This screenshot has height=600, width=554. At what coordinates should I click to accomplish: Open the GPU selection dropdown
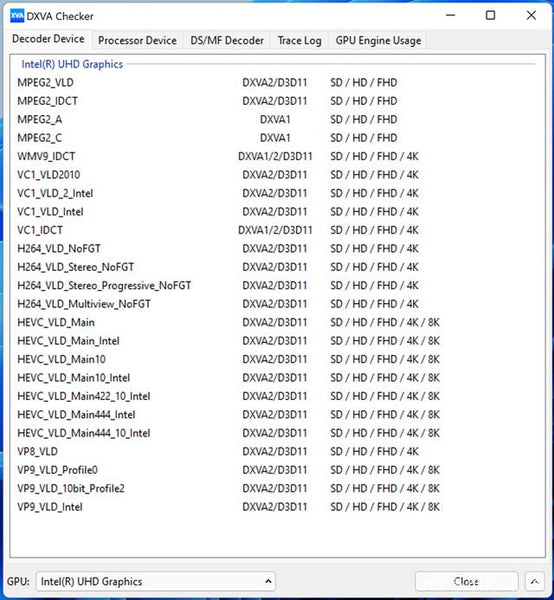[156, 582]
